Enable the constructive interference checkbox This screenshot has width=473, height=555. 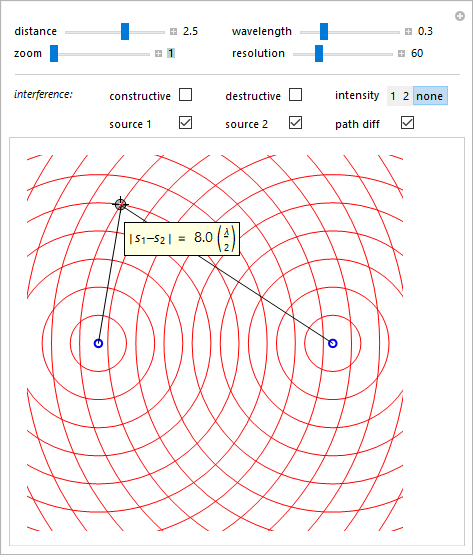click(x=186, y=95)
